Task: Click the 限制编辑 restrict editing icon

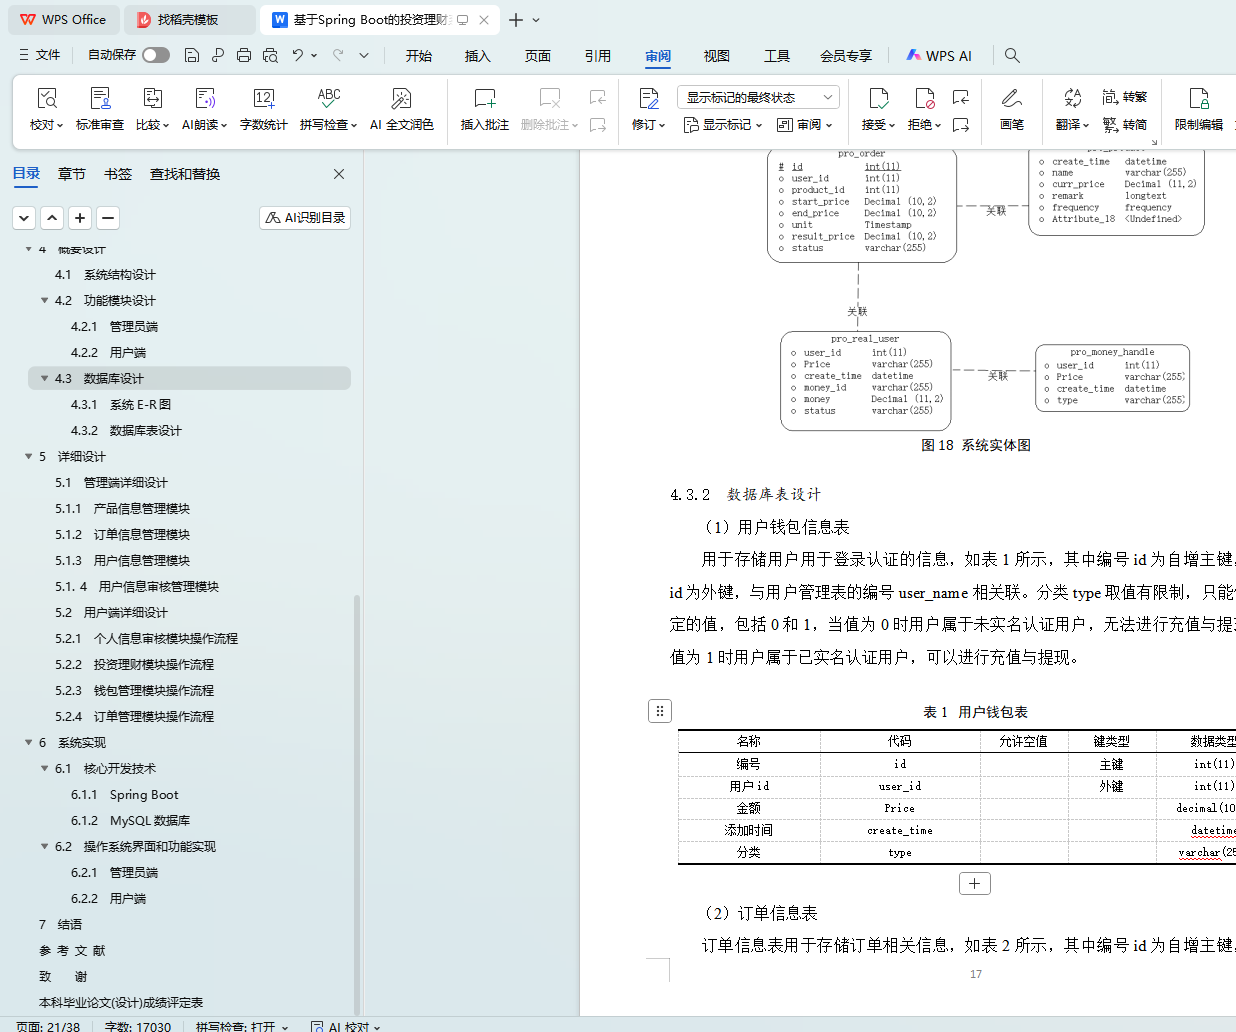Action: pos(1198,99)
